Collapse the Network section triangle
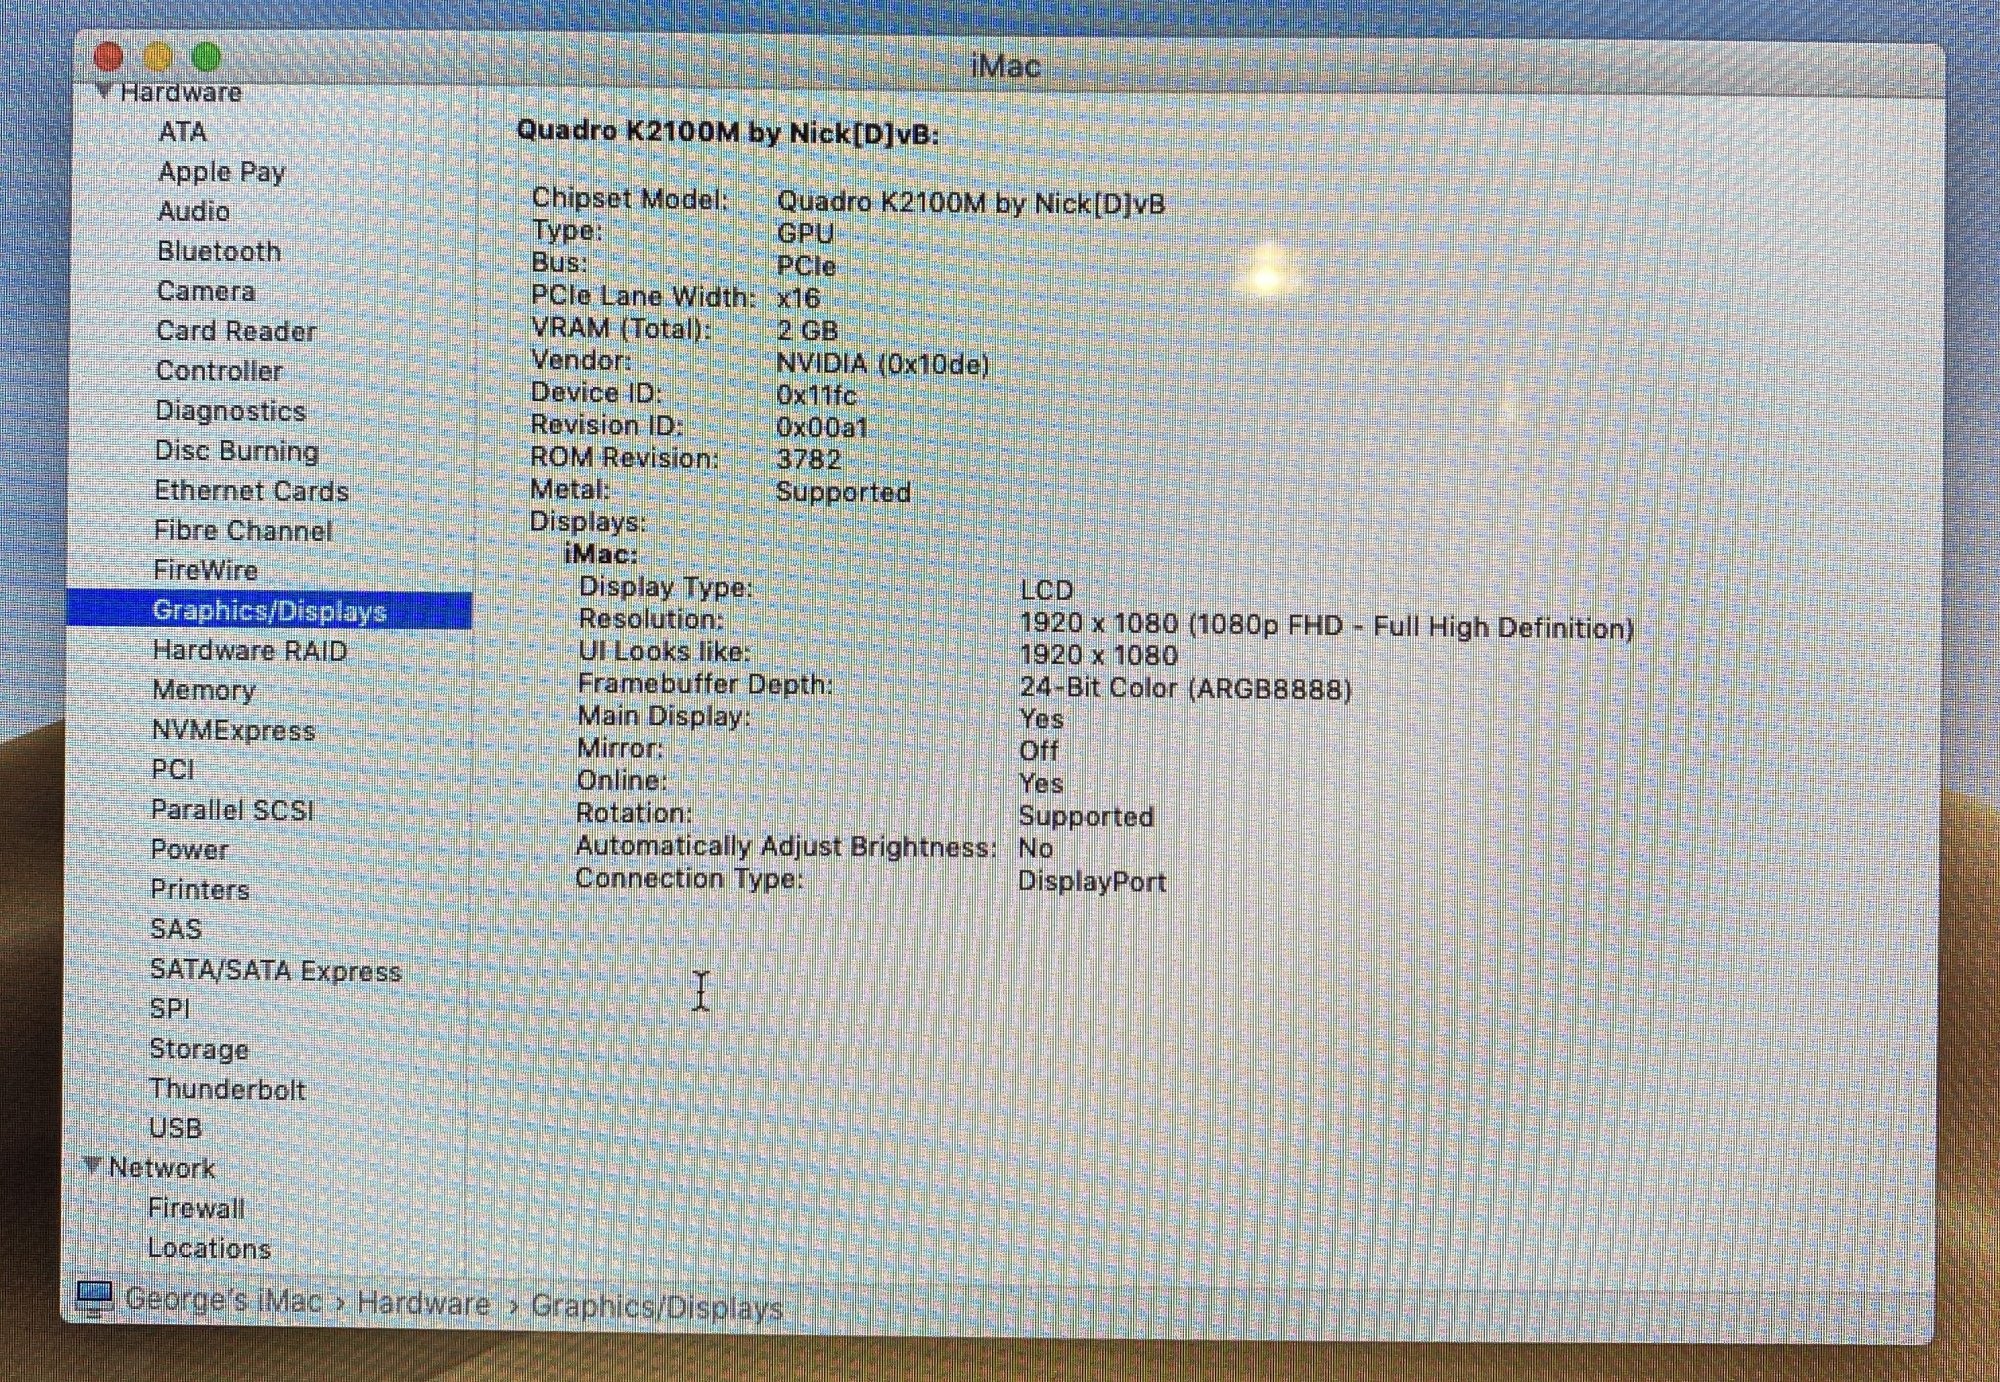This screenshot has width=2000, height=1382. pyautogui.click(x=92, y=1166)
